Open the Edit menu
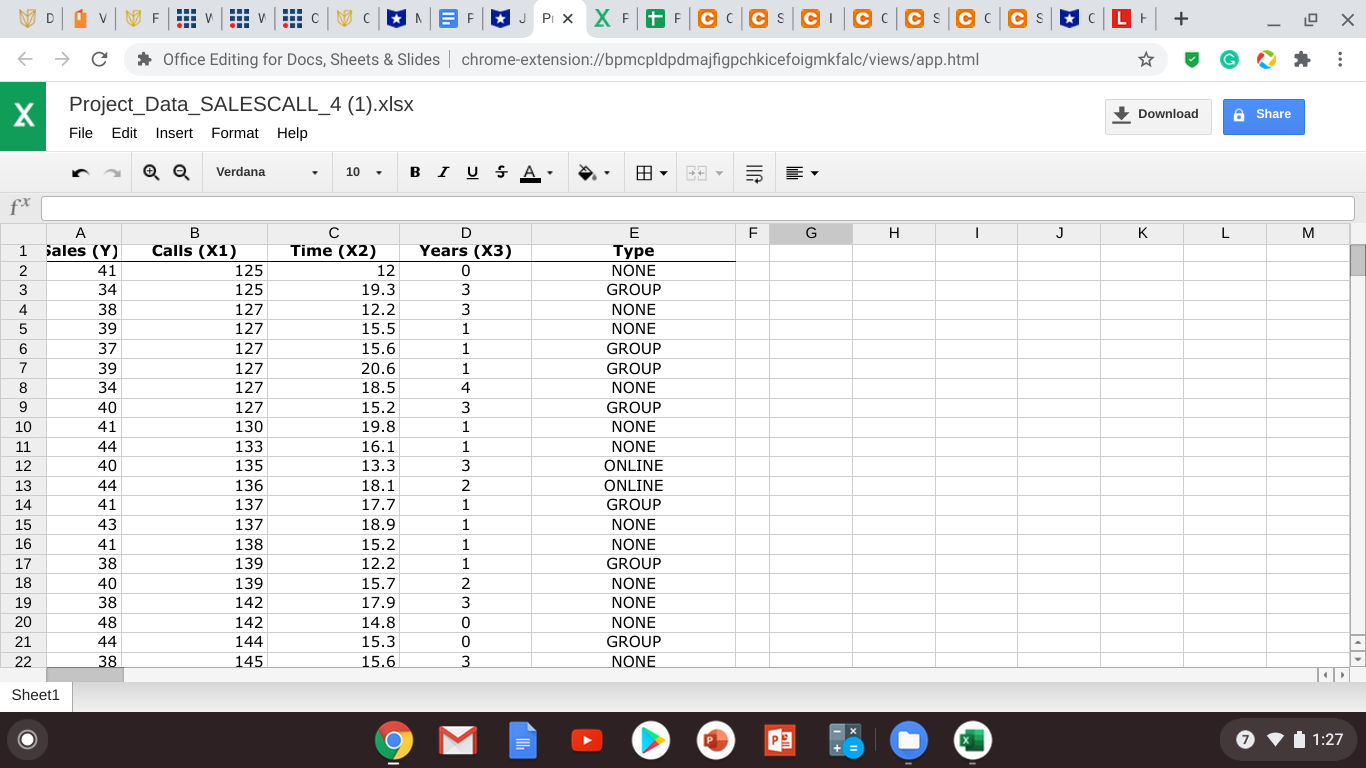The width and height of the screenshot is (1366, 768). pyautogui.click(x=124, y=133)
